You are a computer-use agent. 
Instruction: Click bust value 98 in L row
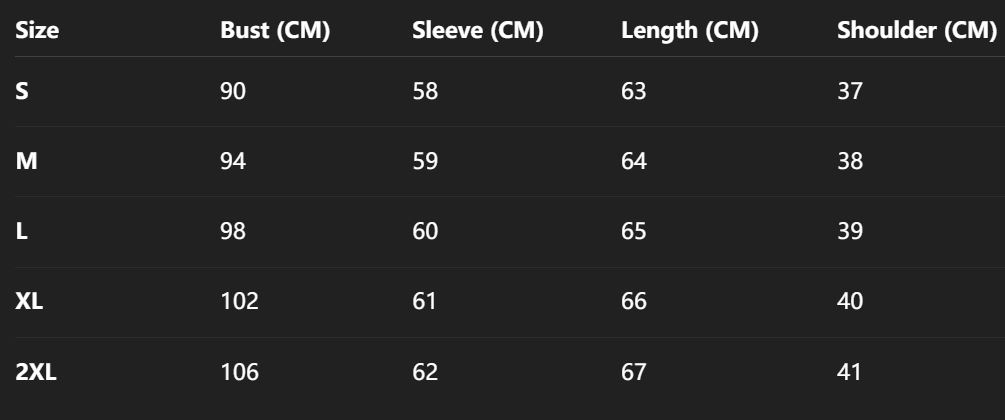[233, 232]
